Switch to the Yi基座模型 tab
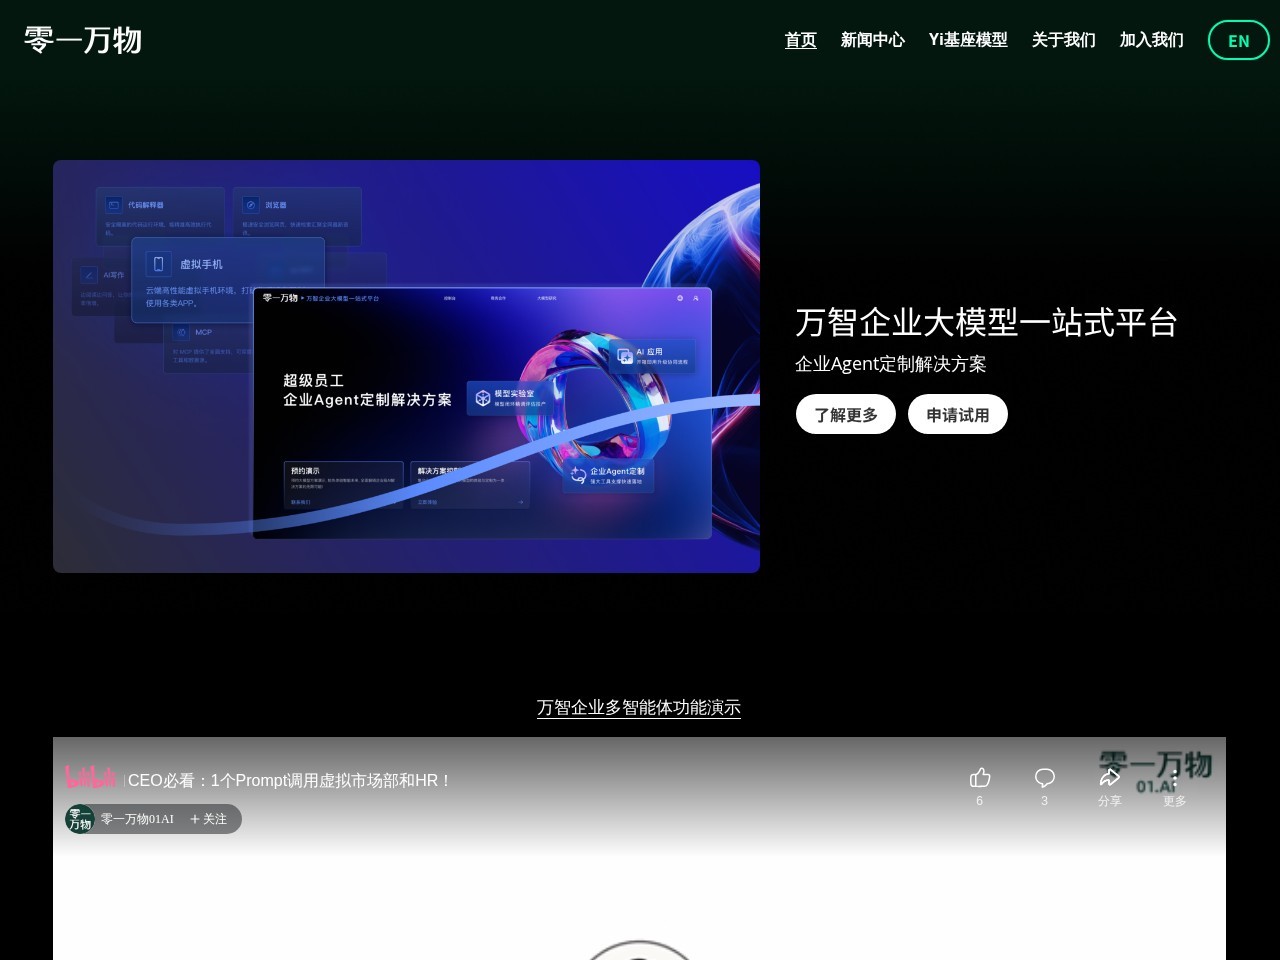 (x=967, y=40)
